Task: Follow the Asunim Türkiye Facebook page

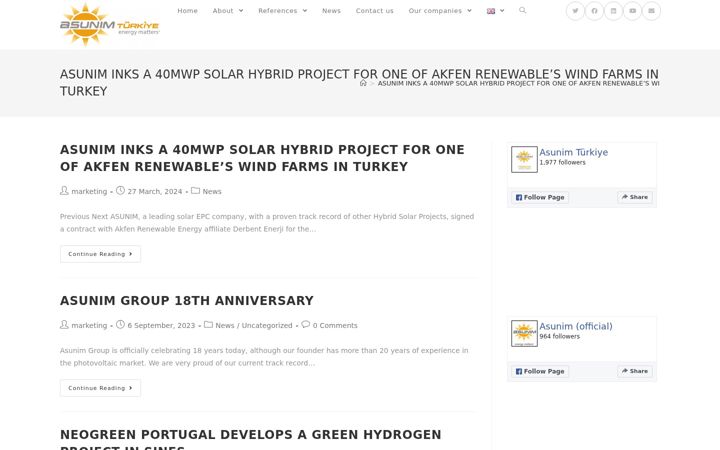Action: pos(540,197)
